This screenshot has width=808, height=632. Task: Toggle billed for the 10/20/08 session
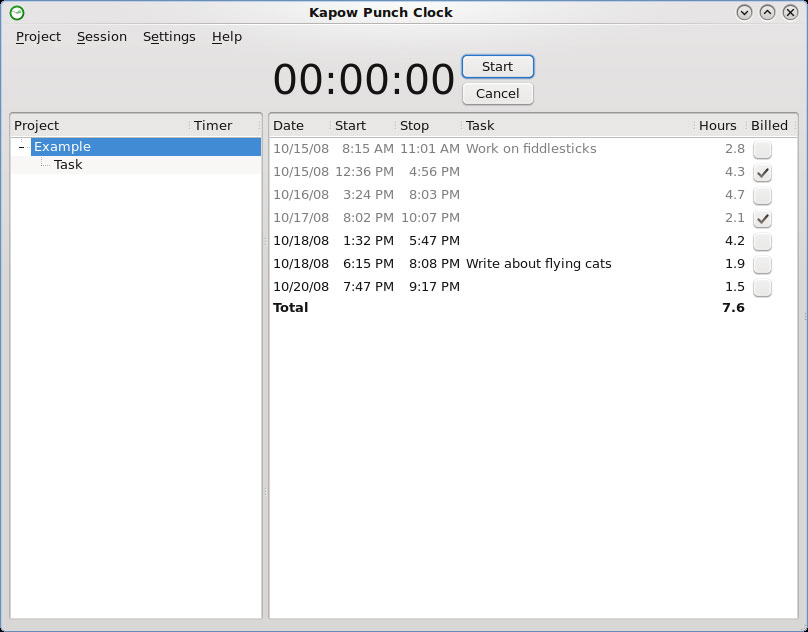pos(762,287)
